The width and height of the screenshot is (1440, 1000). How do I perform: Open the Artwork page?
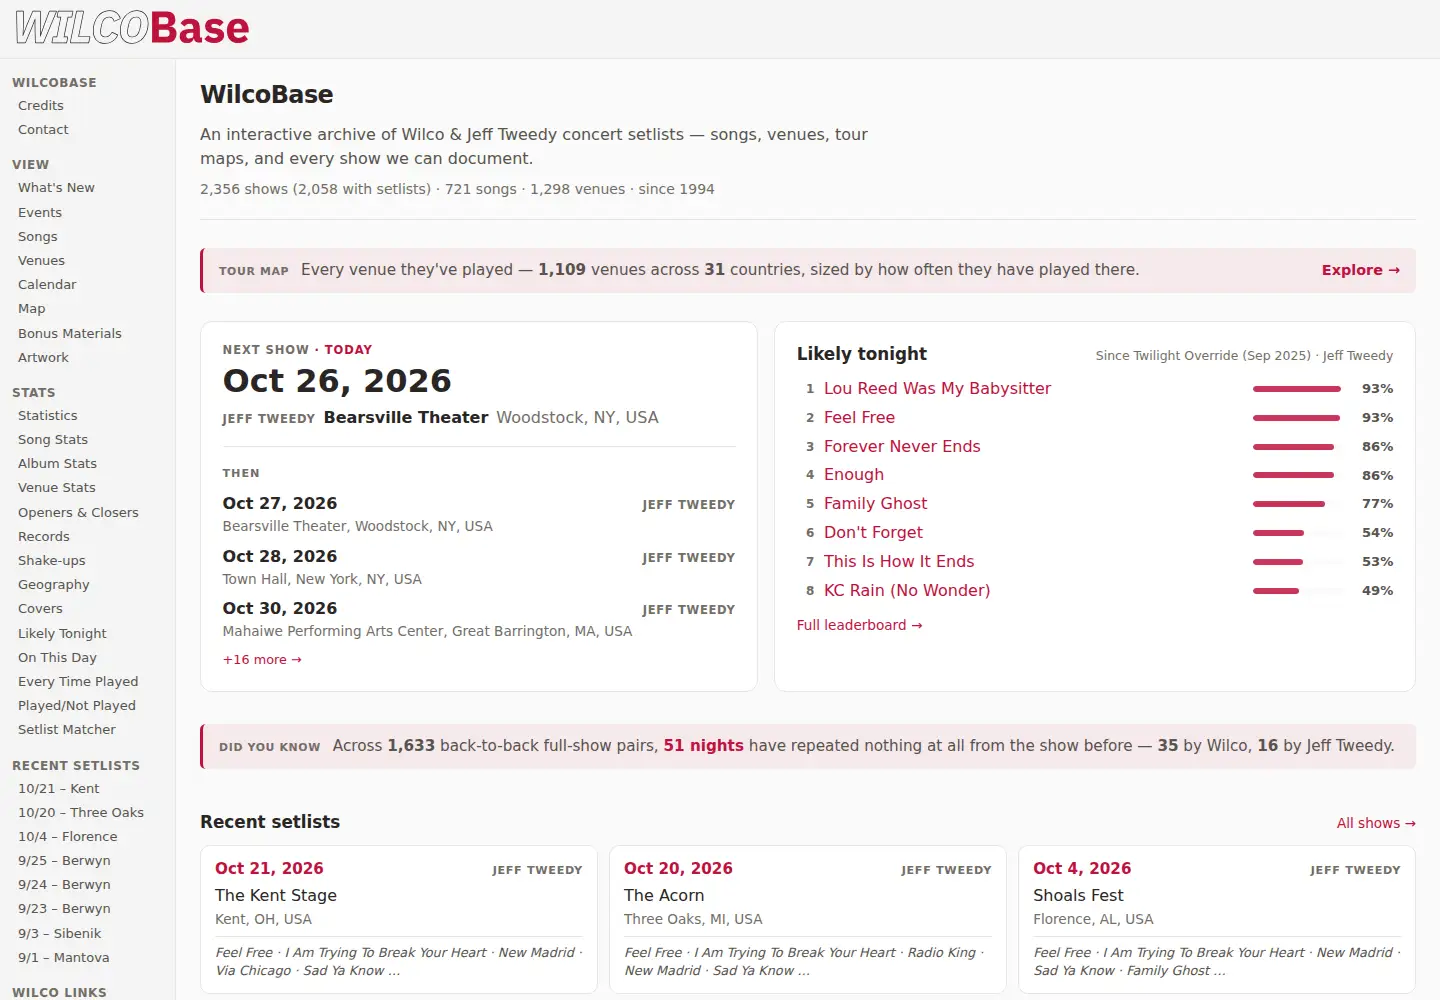pyautogui.click(x=43, y=358)
